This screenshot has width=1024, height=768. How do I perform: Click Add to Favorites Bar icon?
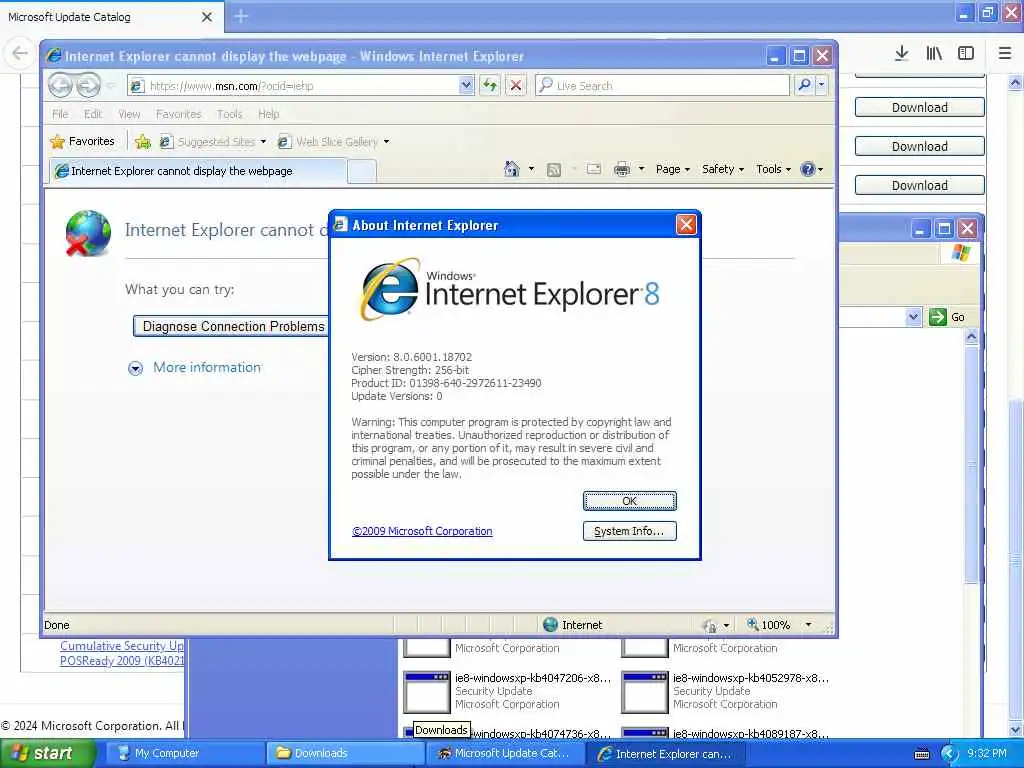[x=143, y=141]
